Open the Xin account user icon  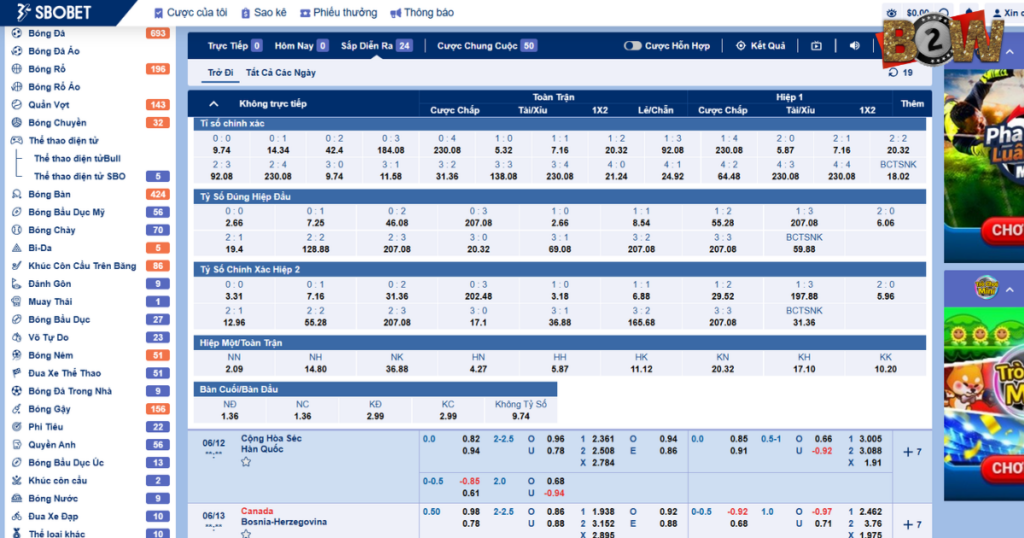(997, 12)
